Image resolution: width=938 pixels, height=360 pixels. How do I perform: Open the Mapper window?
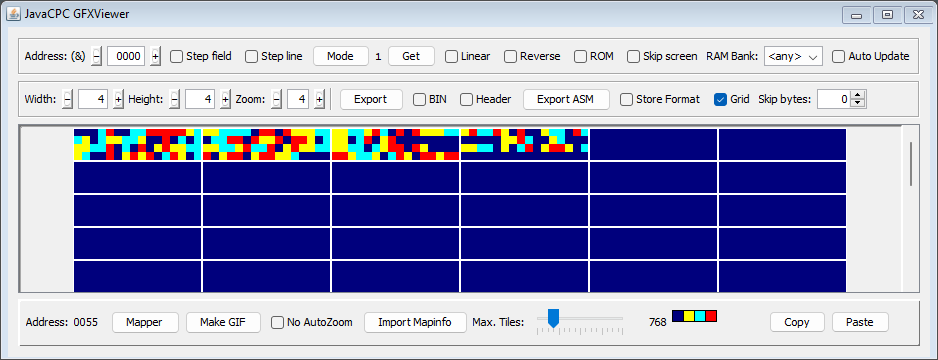pyautogui.click(x=145, y=322)
